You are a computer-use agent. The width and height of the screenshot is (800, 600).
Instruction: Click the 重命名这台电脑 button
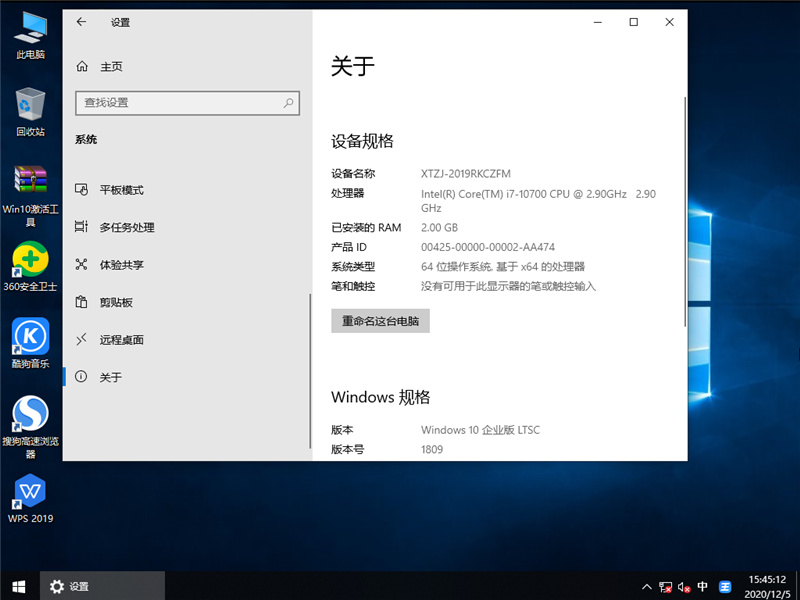(380, 321)
